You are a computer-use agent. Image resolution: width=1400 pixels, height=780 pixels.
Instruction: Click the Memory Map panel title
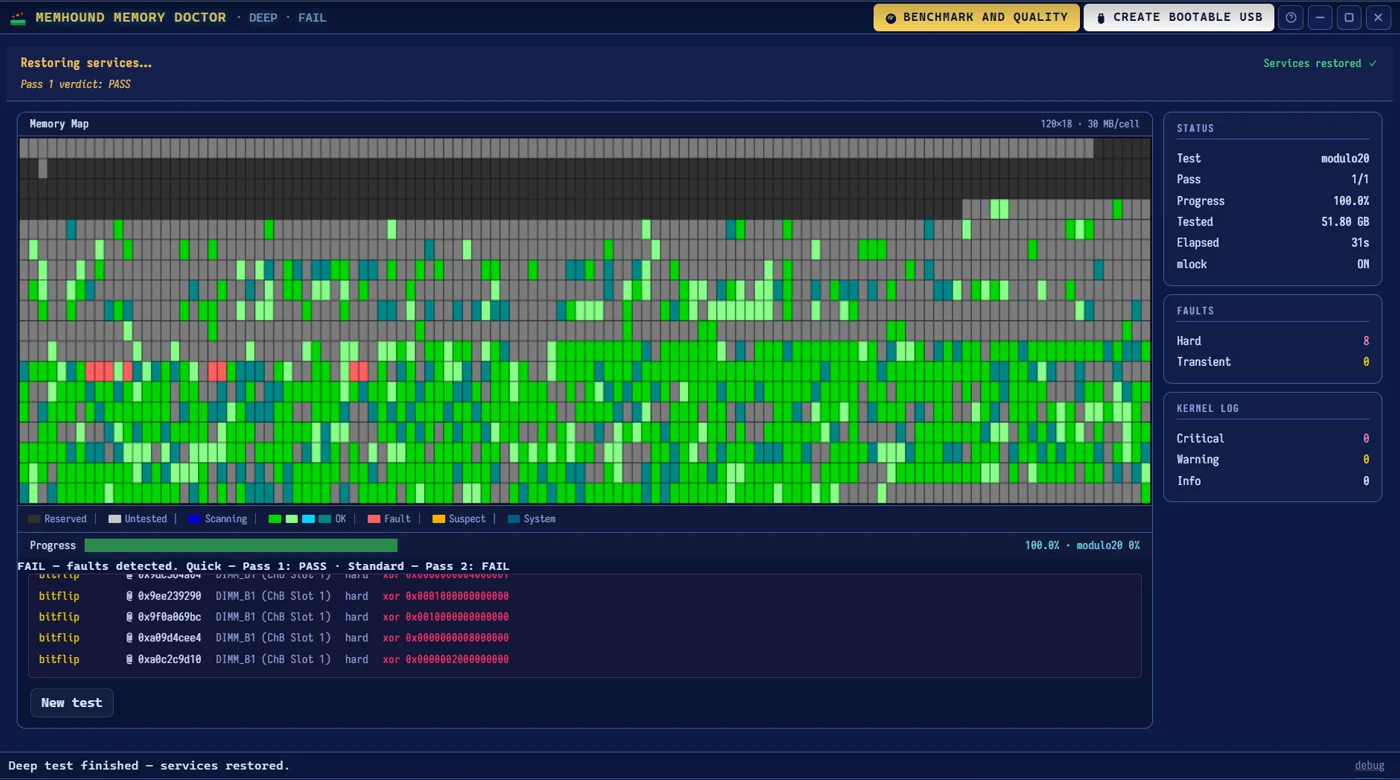(59, 124)
